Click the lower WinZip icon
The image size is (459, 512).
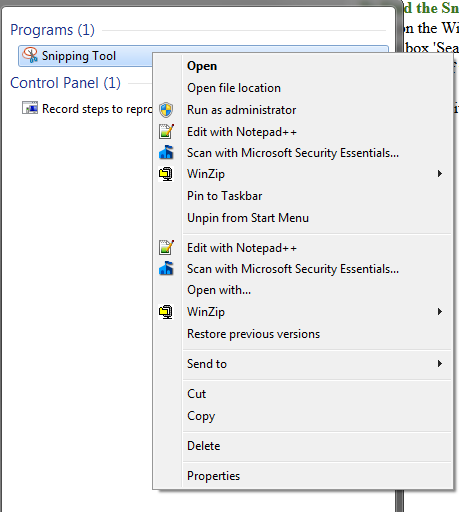(166, 312)
